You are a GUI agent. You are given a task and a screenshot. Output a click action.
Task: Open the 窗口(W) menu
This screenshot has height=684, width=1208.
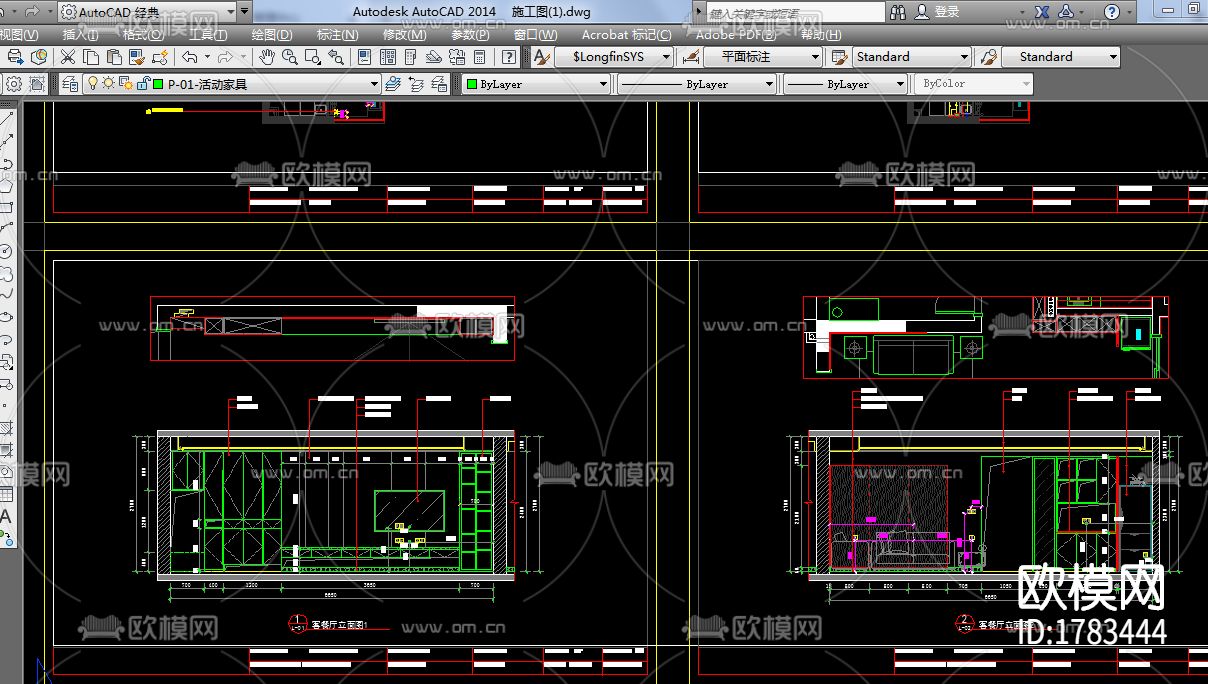coord(536,34)
